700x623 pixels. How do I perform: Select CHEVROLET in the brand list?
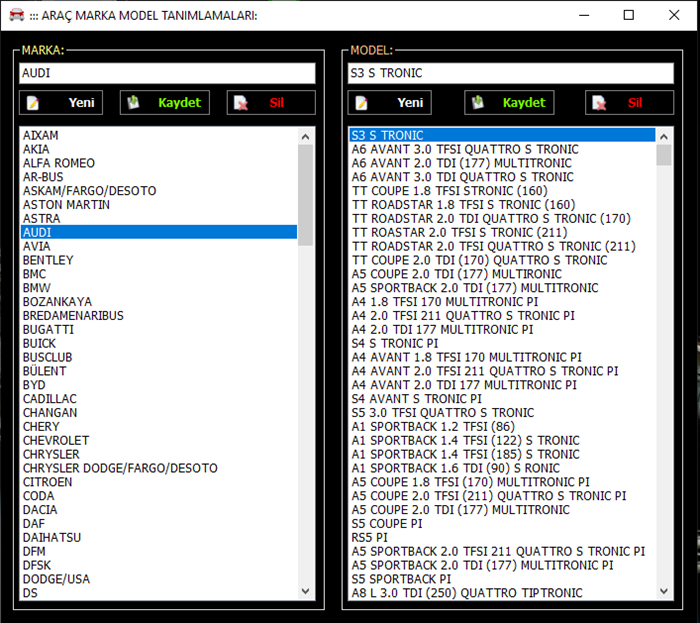coord(159,440)
